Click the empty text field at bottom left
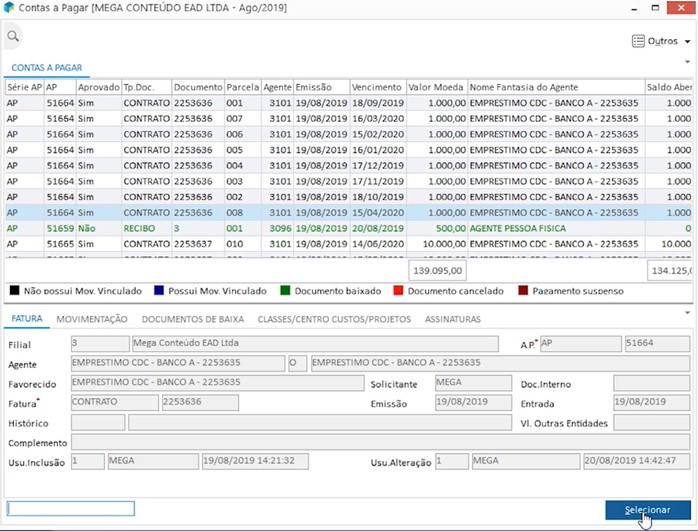698x531 pixels. point(71,509)
